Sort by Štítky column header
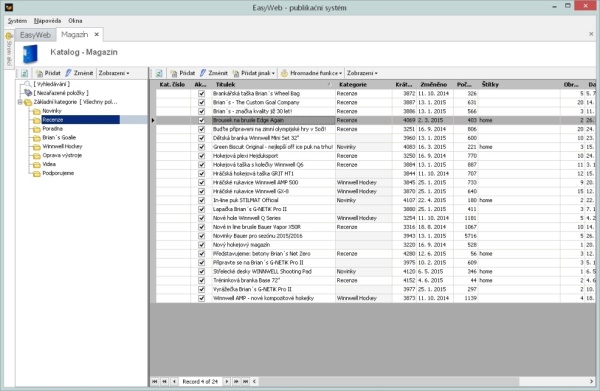The width and height of the screenshot is (600, 391). (519, 84)
